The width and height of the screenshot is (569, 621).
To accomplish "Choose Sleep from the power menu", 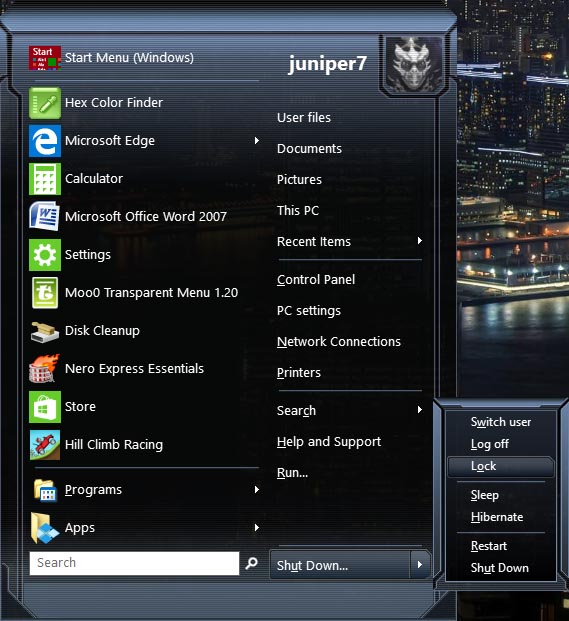I will click(501, 495).
